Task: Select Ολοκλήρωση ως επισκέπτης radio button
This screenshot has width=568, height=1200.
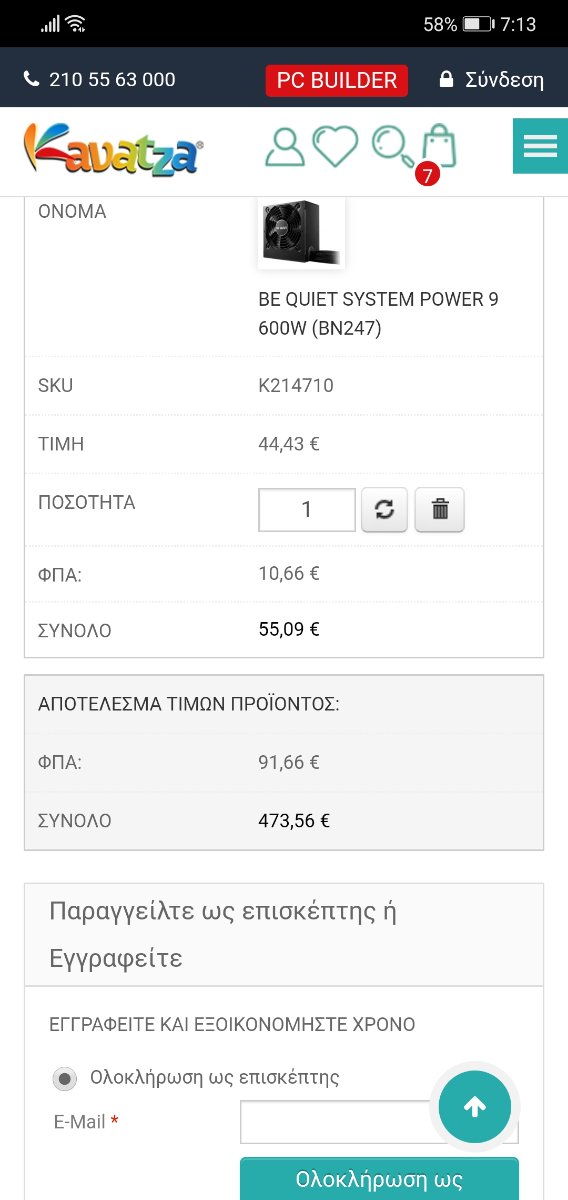Action: (x=65, y=1078)
